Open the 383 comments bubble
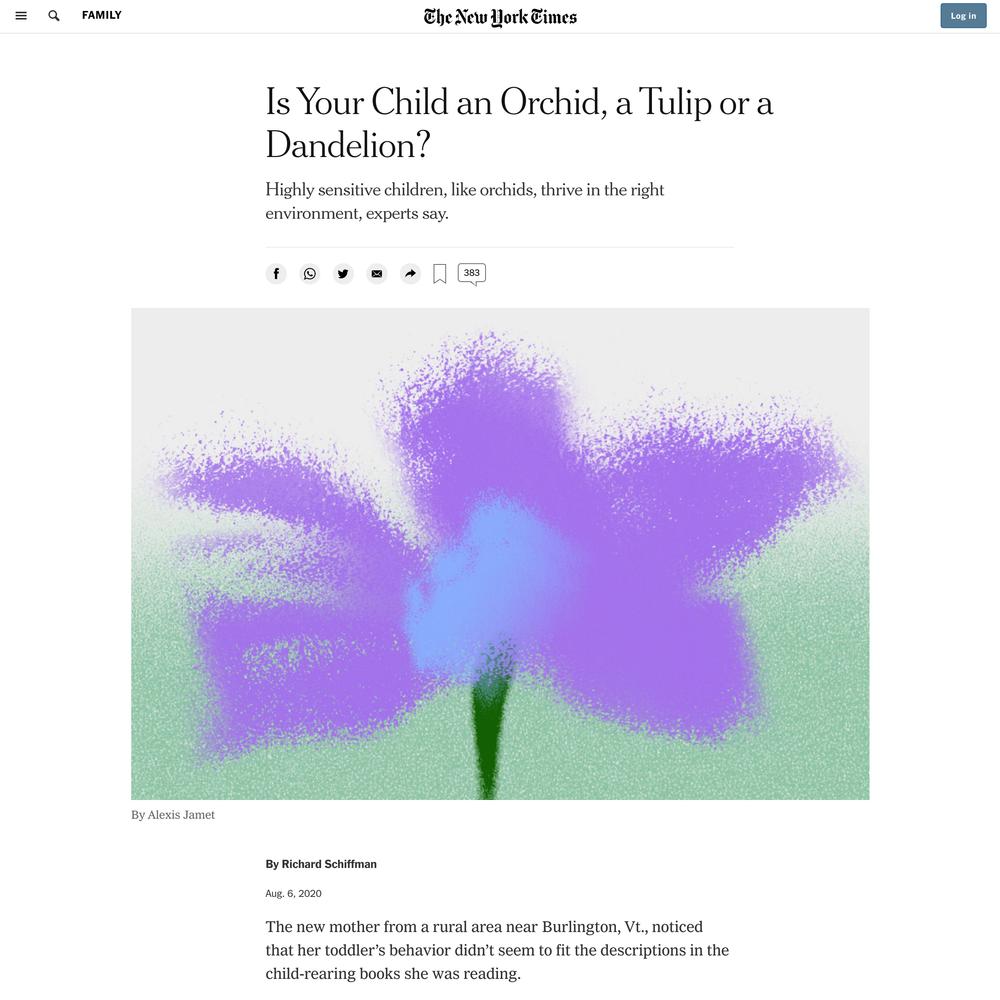 pyautogui.click(x=472, y=274)
